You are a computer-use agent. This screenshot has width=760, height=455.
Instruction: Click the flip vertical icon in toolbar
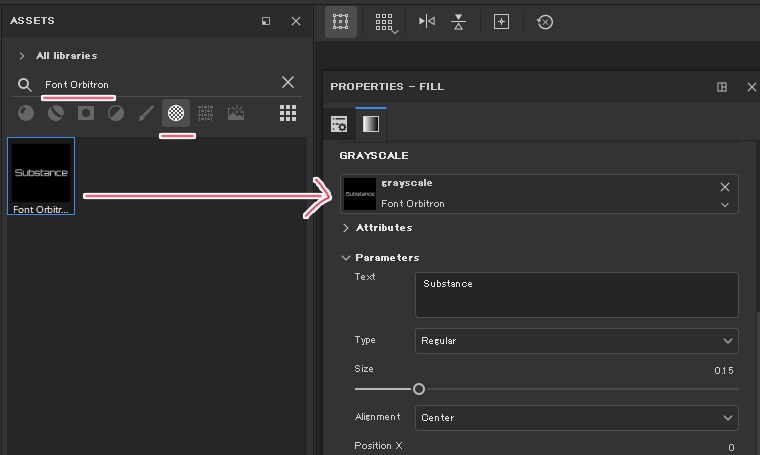[x=458, y=21]
